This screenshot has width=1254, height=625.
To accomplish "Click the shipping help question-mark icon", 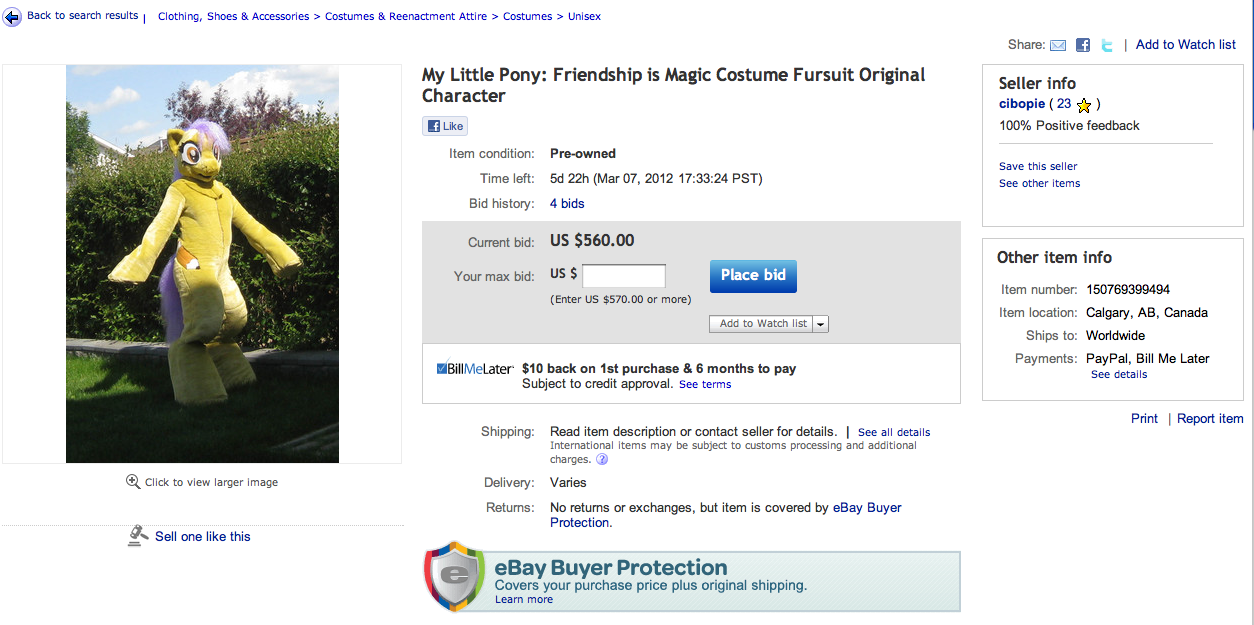I will click(602, 460).
